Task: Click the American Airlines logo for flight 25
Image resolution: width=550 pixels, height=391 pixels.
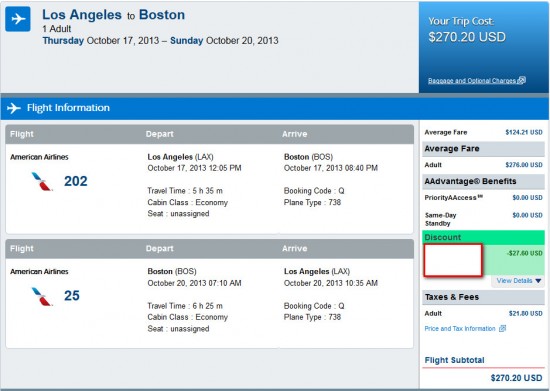Action: click(x=42, y=296)
